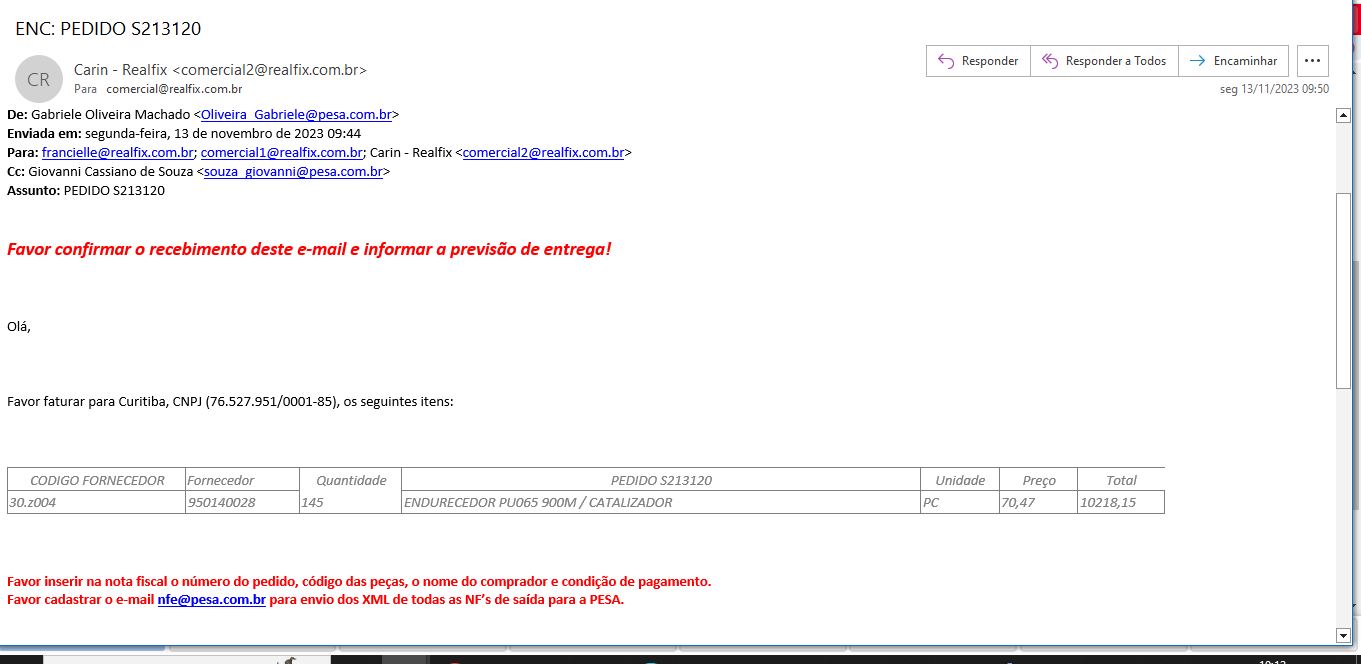Viewport: 1361px width, 664px height.
Task: Select the 10218,15 total cell
Action: (1107, 503)
